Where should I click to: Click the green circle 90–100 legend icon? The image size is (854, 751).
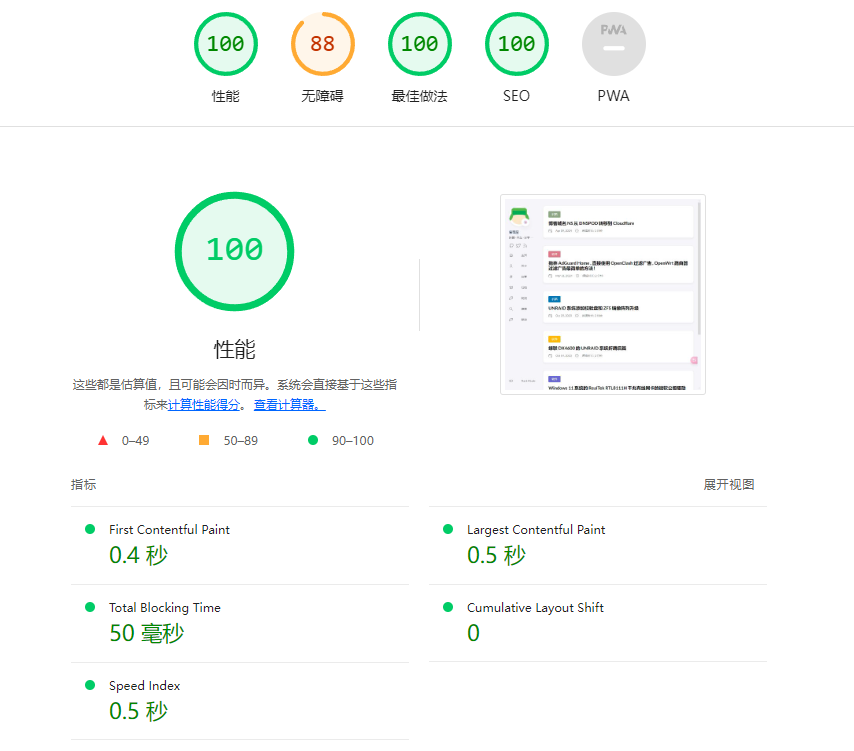tap(313, 440)
